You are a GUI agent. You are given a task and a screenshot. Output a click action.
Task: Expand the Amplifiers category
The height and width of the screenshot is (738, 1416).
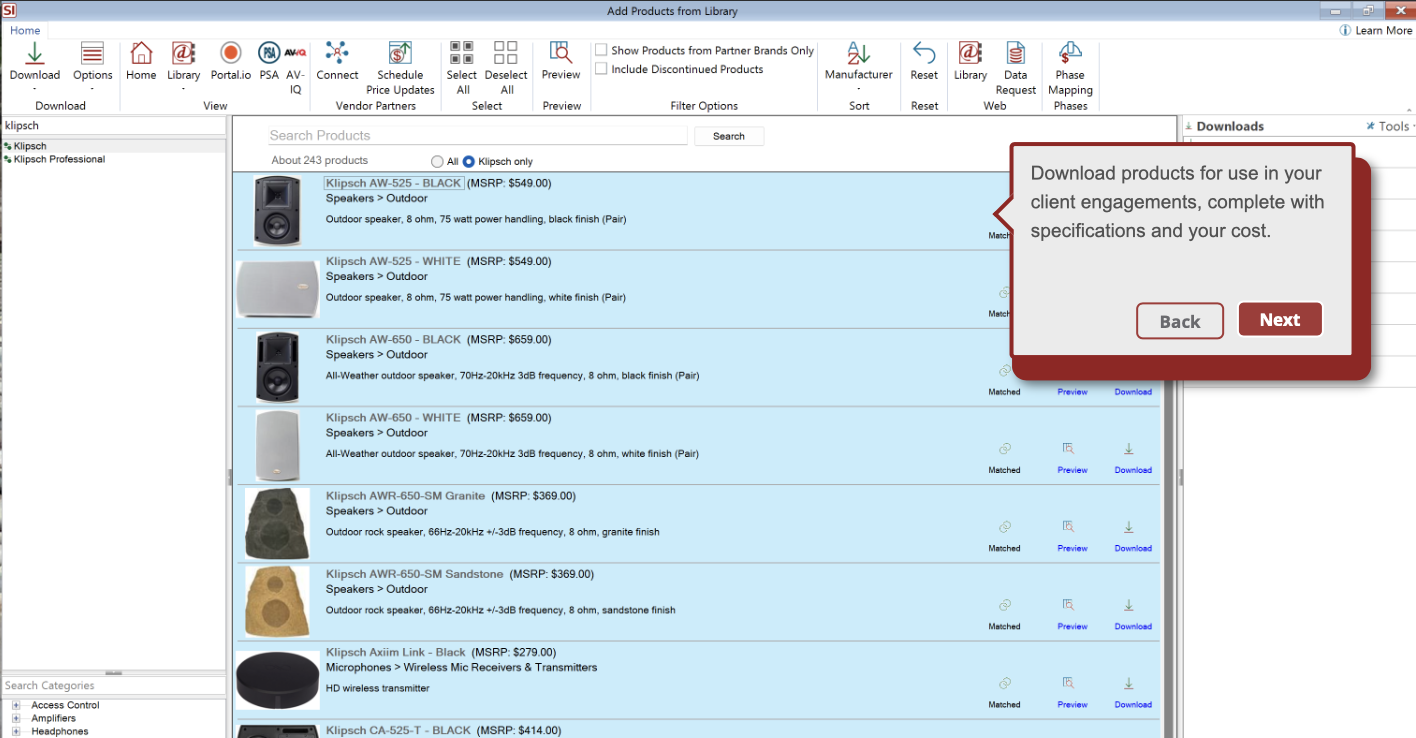(x=16, y=718)
